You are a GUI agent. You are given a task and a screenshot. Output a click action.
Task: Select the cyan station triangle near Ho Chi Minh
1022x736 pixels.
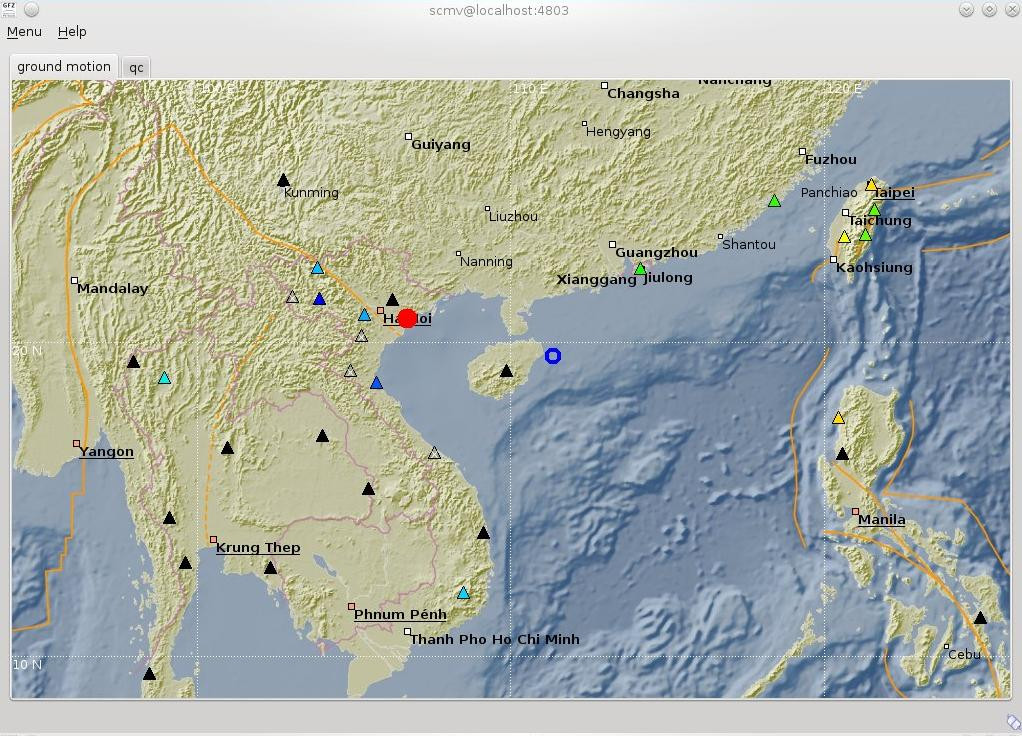click(463, 593)
